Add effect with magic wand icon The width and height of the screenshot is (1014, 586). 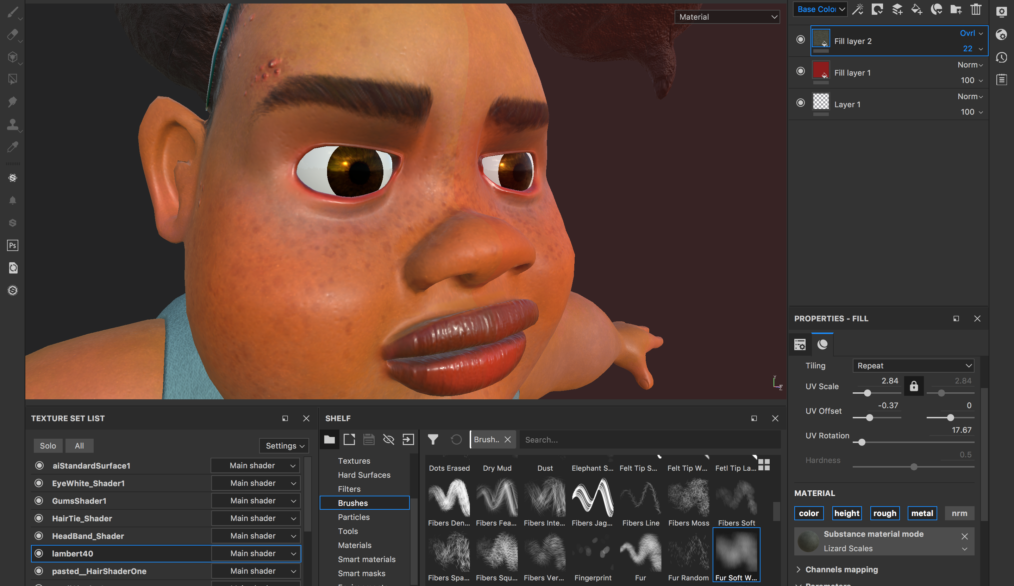pyautogui.click(x=858, y=9)
